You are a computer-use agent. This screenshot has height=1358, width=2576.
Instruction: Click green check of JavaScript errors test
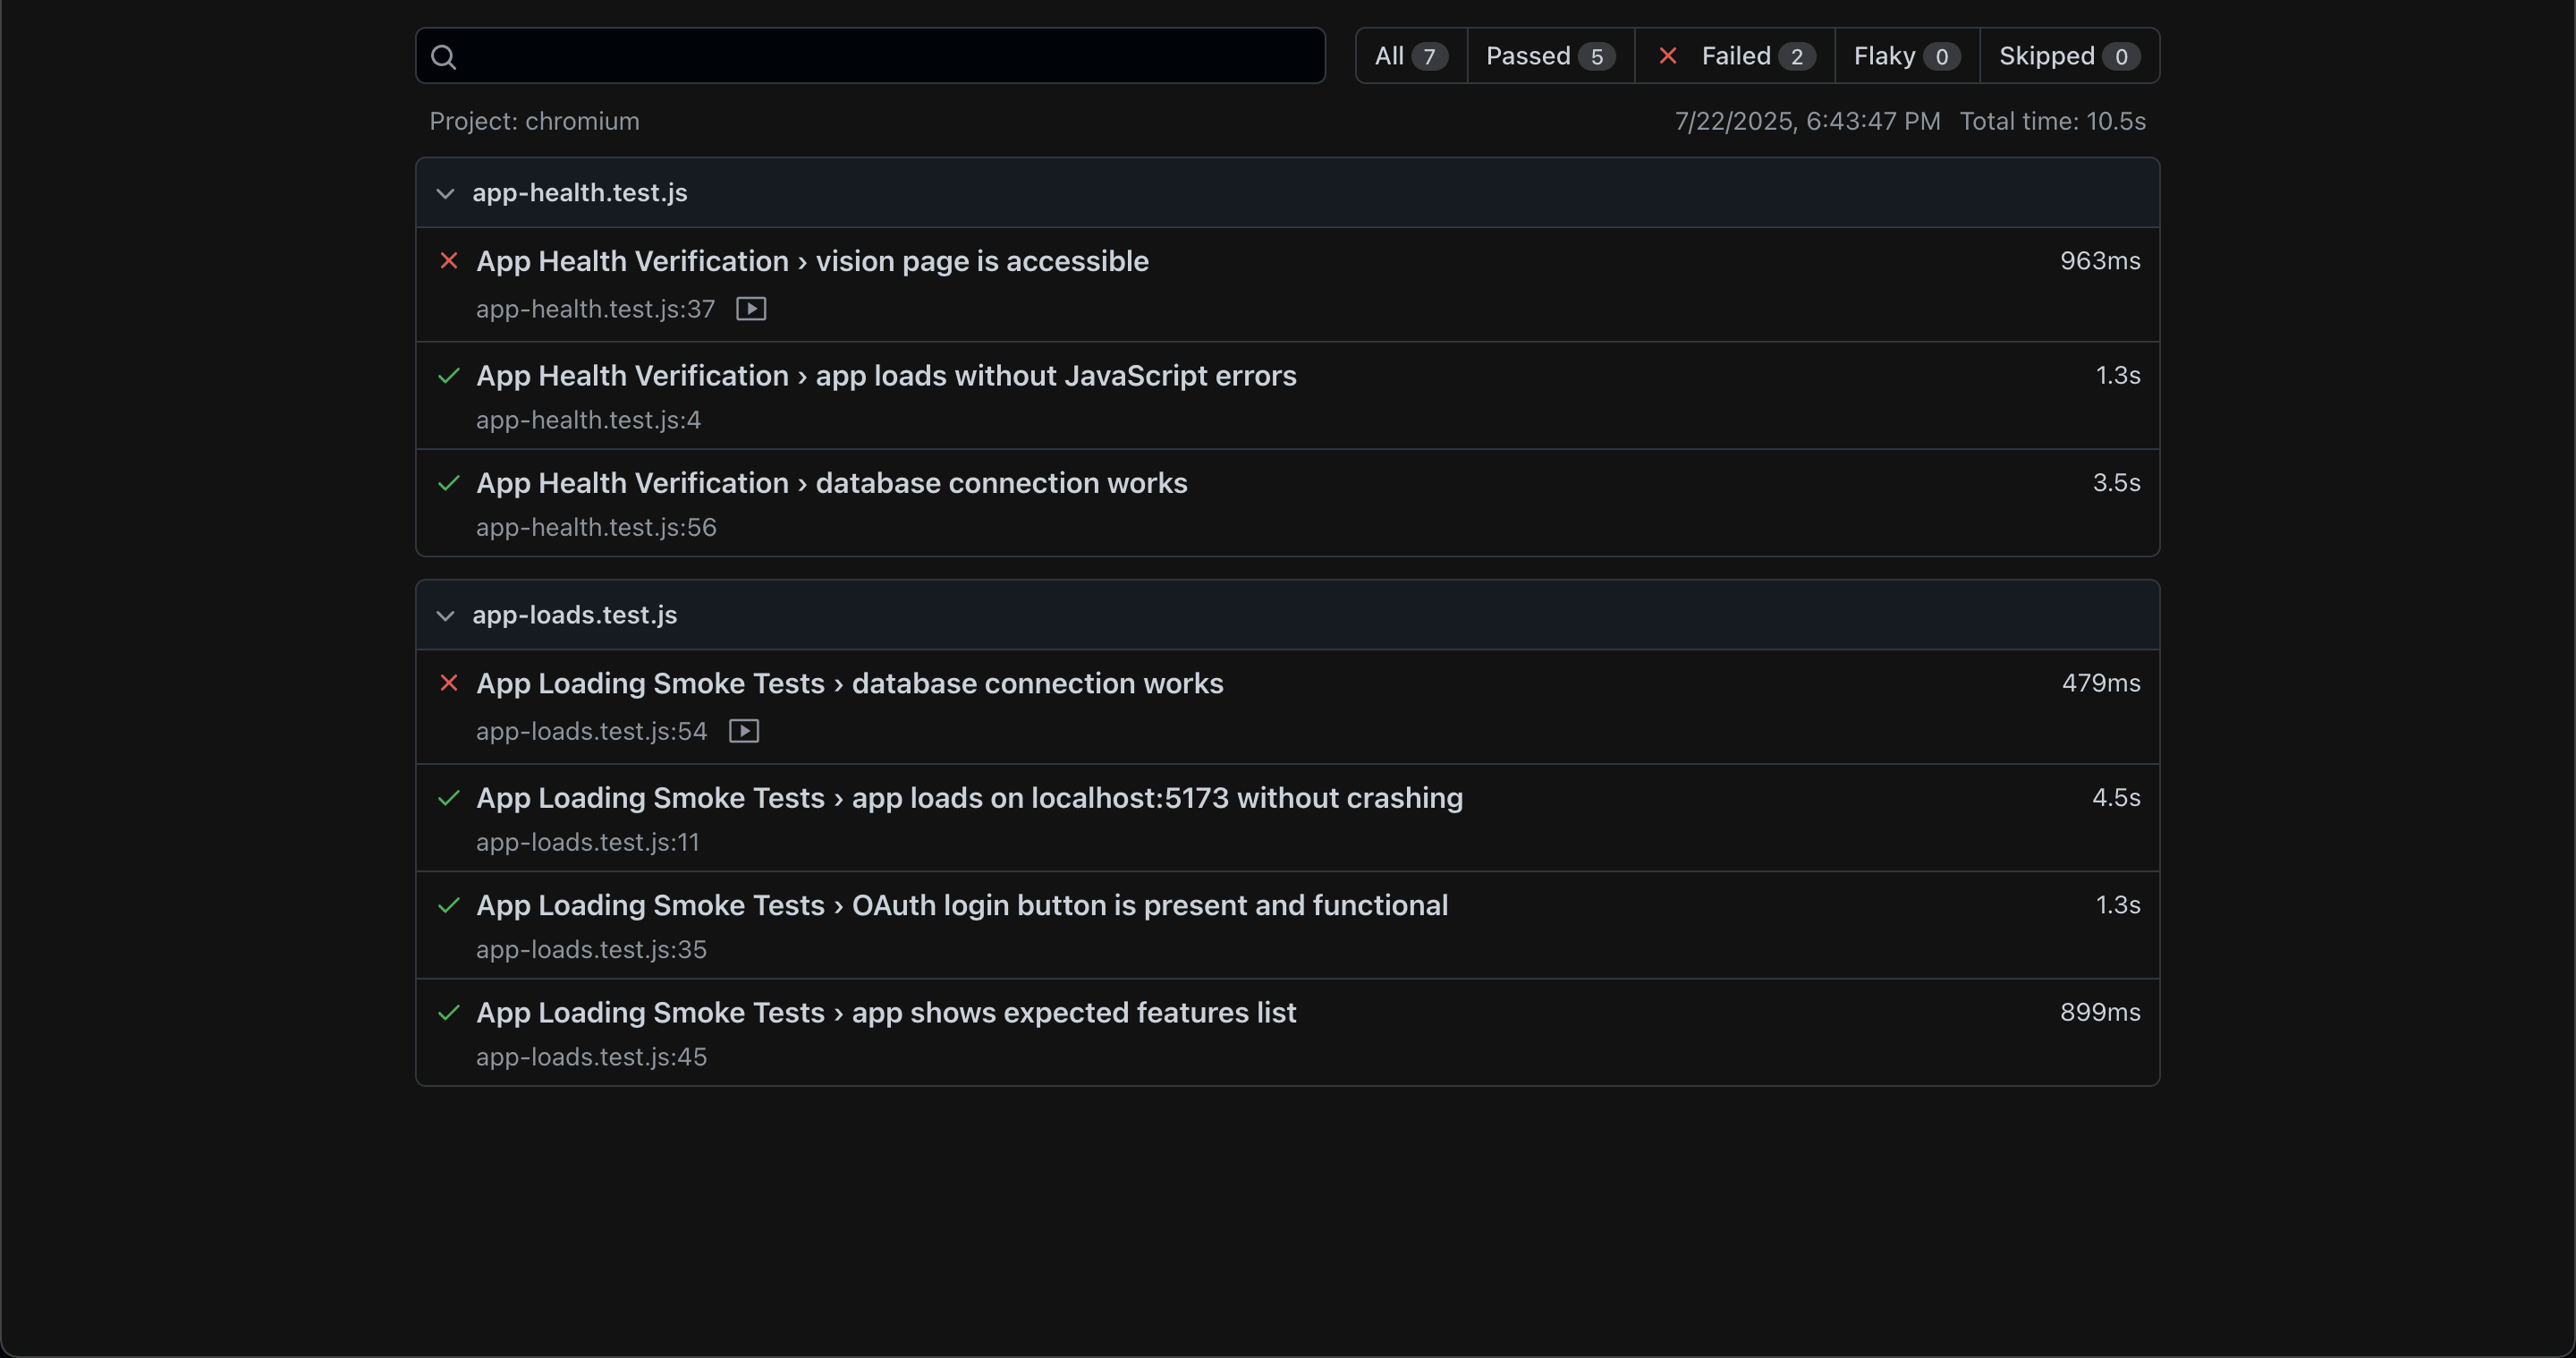click(x=449, y=376)
